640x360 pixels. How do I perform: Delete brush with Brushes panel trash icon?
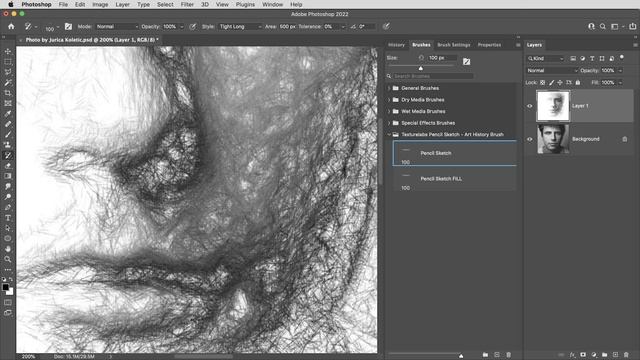point(509,355)
